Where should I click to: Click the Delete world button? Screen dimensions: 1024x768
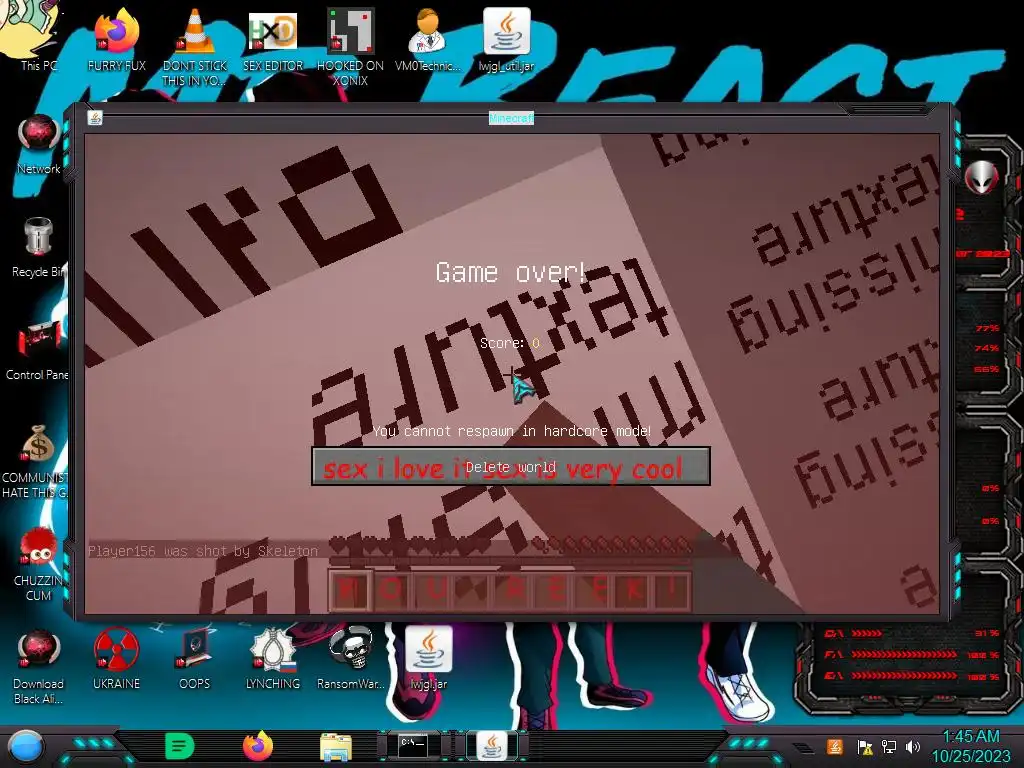click(x=511, y=466)
